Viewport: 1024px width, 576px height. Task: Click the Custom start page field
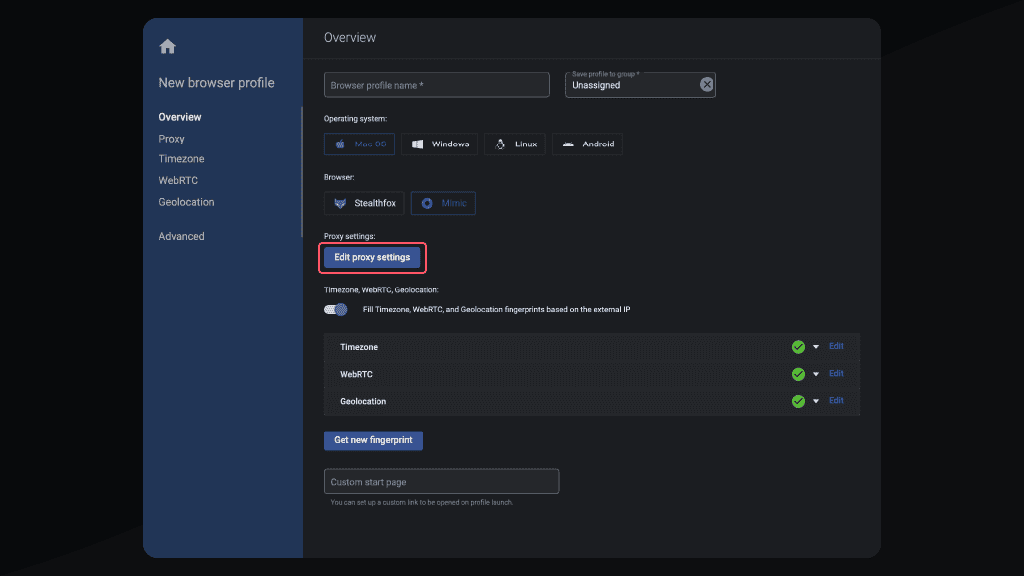[441, 482]
